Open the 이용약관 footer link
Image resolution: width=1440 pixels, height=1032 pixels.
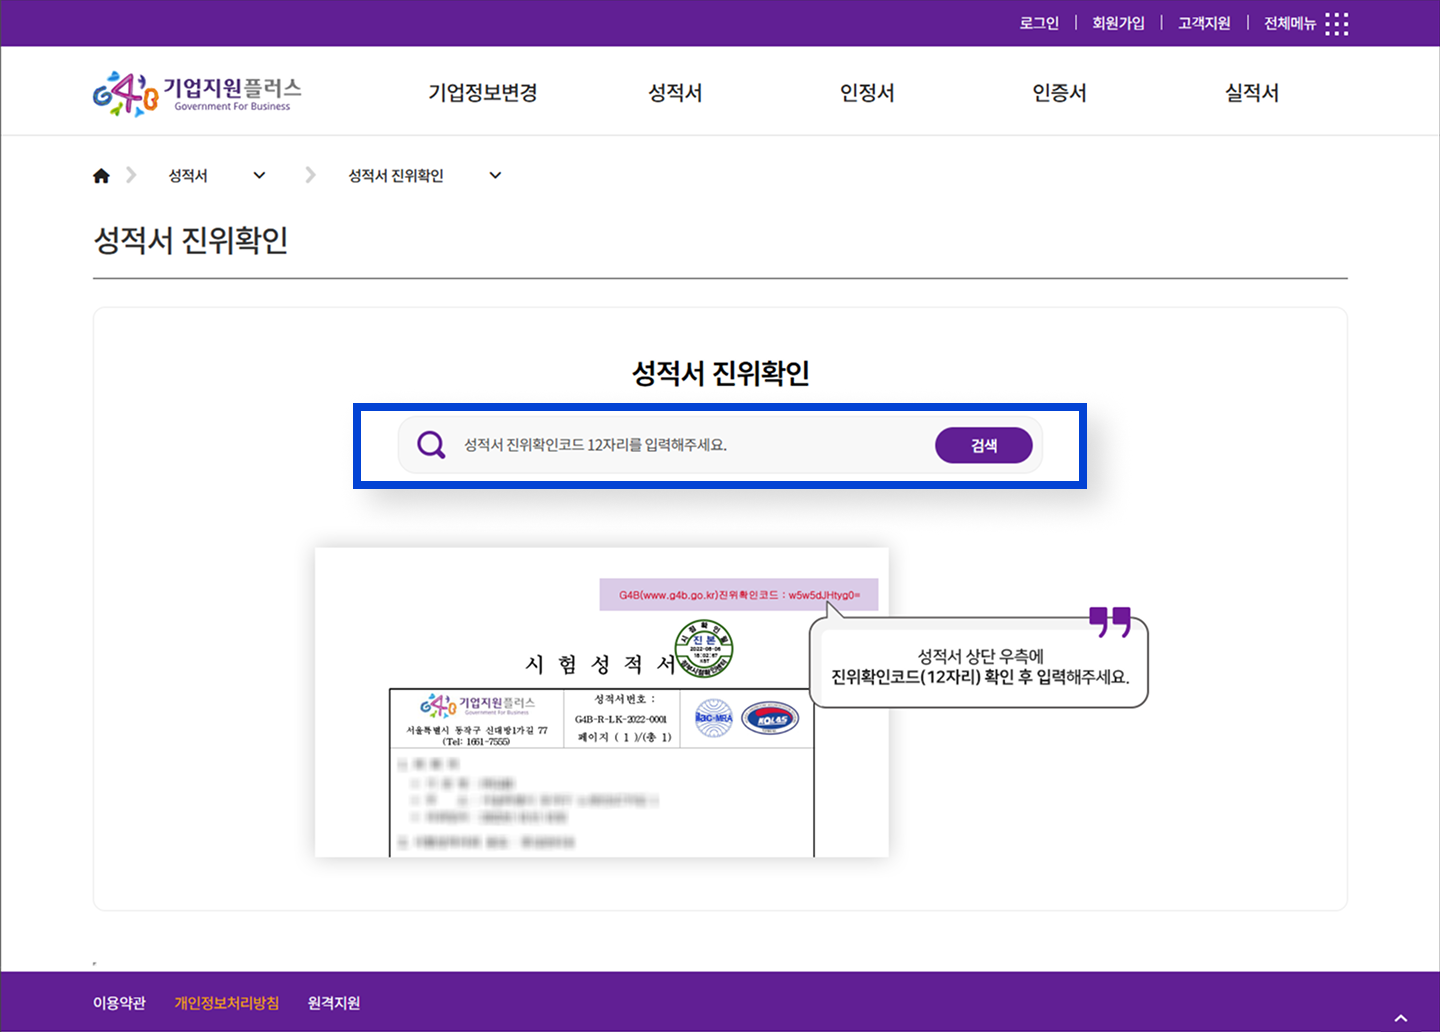119,1003
